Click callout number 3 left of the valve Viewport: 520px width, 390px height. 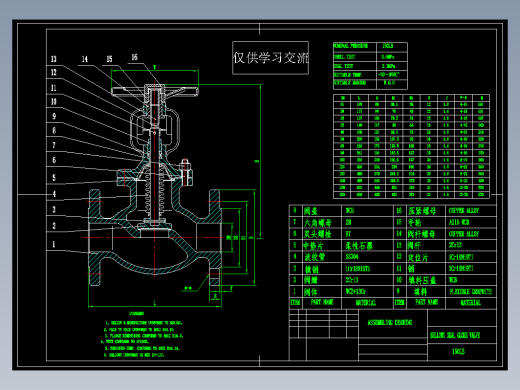[x=54, y=210]
